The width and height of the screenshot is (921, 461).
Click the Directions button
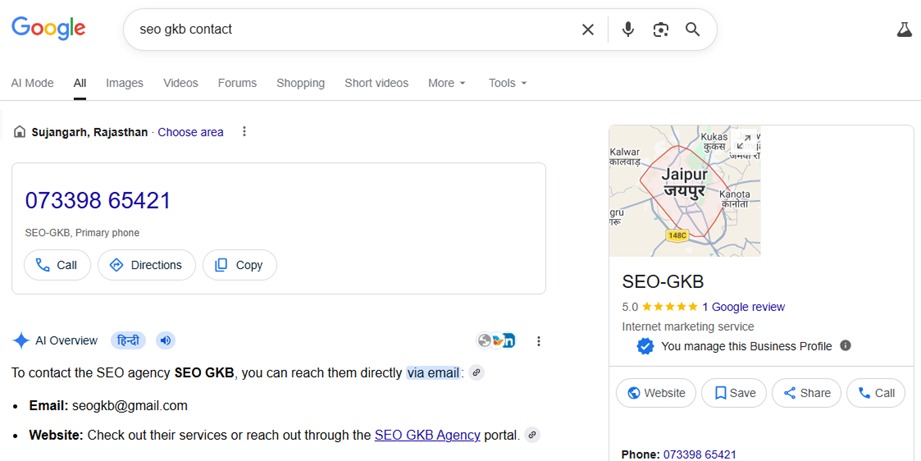point(146,265)
